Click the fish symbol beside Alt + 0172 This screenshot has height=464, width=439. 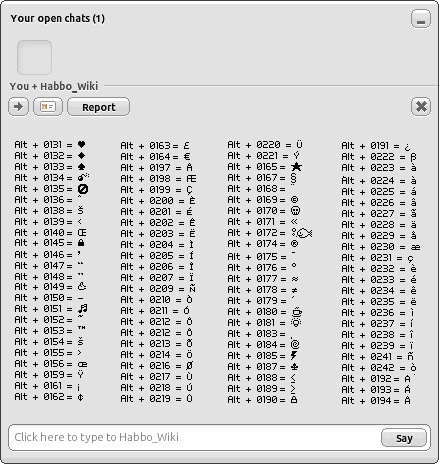click(304, 233)
